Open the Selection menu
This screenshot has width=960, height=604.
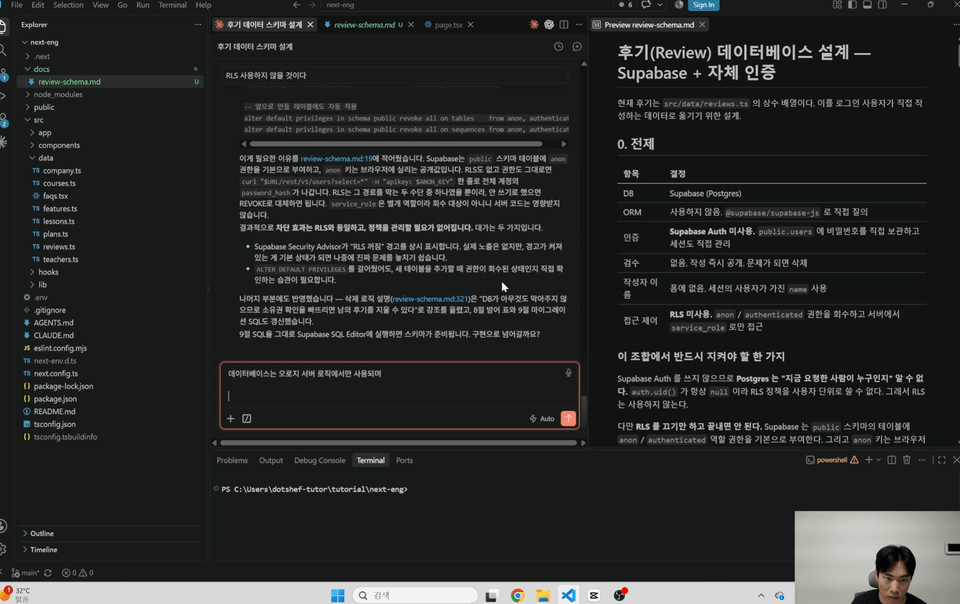68,5
